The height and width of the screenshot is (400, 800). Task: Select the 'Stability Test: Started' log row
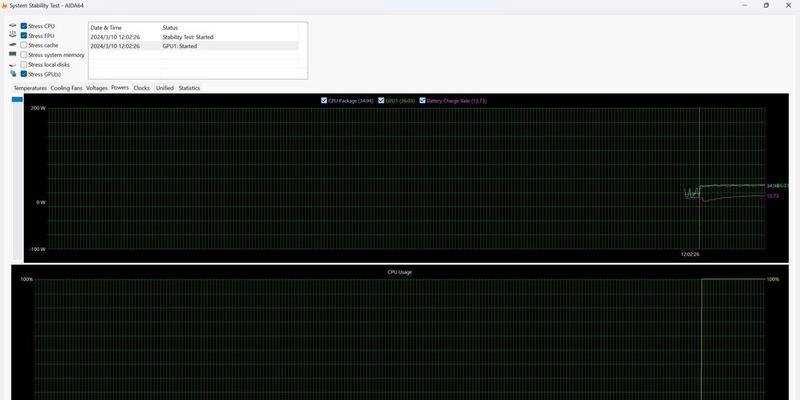pos(194,37)
